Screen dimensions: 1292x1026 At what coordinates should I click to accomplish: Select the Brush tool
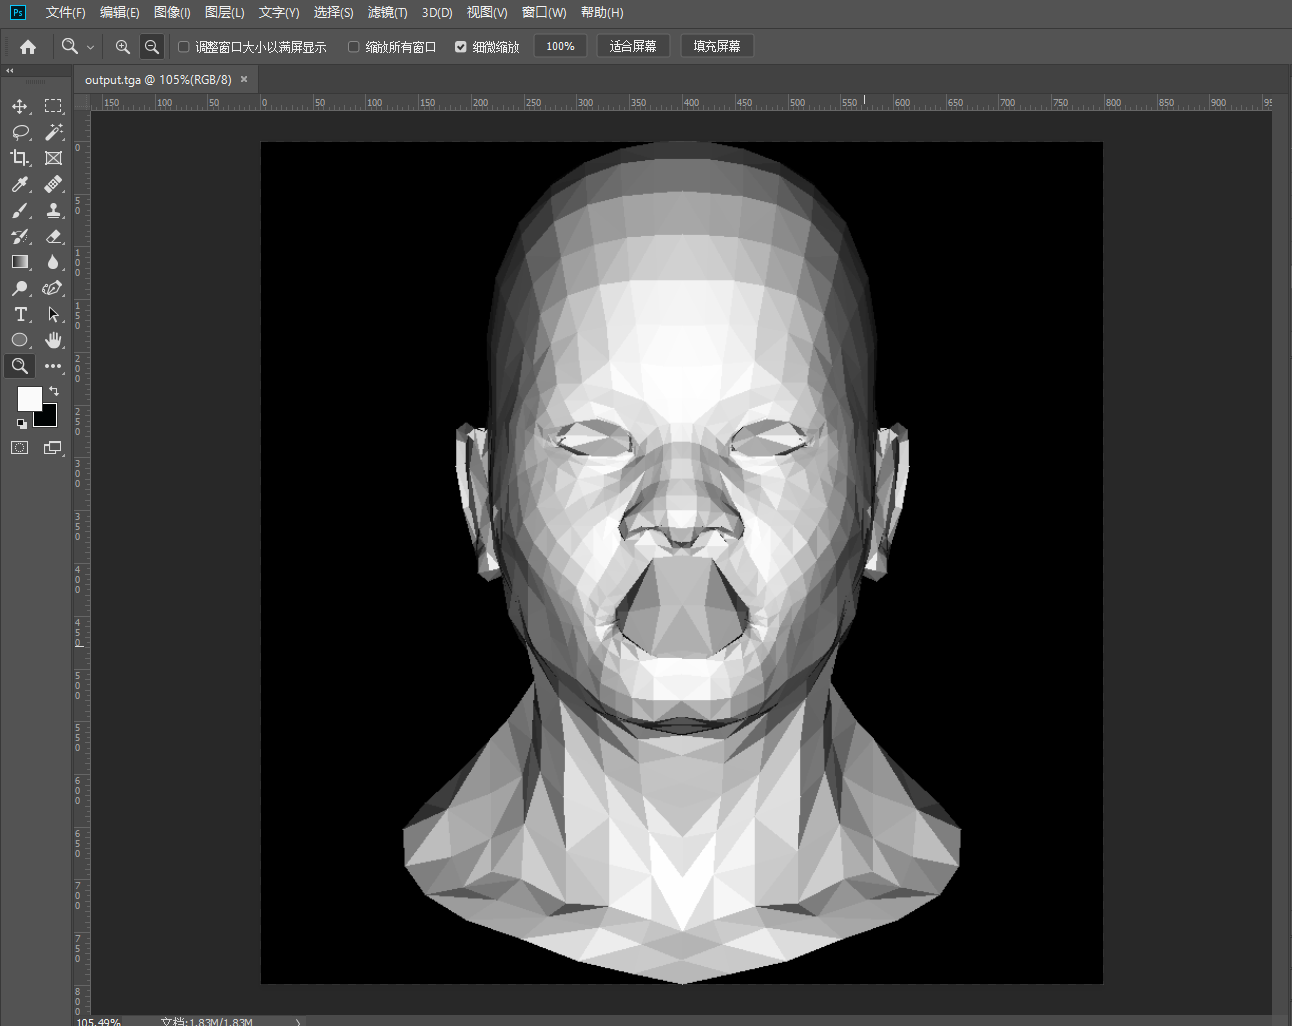click(20, 210)
